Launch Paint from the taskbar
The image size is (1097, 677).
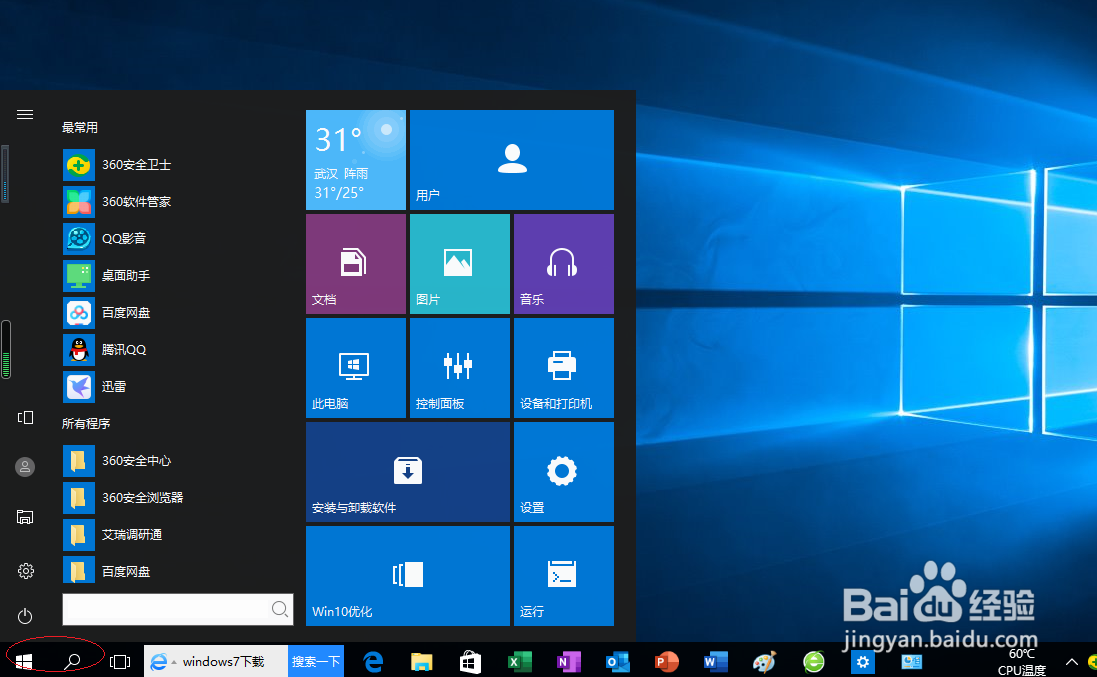pyautogui.click(x=763, y=661)
